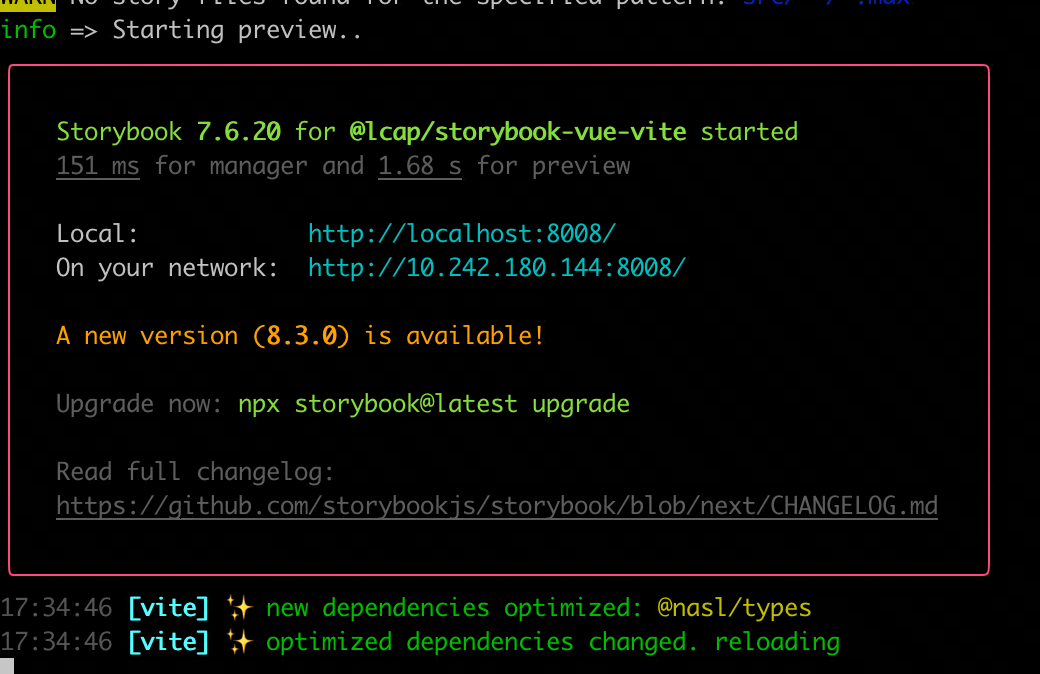Open the Storybook CHANGELOG.md GitHub link
This screenshot has height=674, width=1040.
point(497,506)
